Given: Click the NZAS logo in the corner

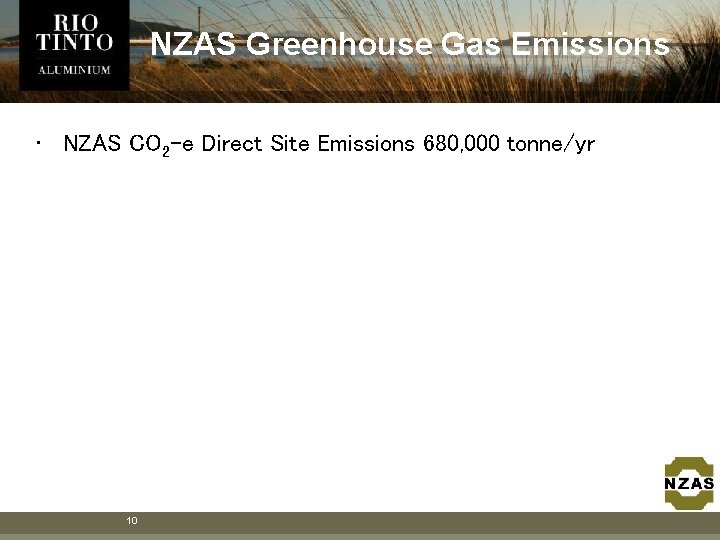Looking at the screenshot, I should [x=689, y=483].
